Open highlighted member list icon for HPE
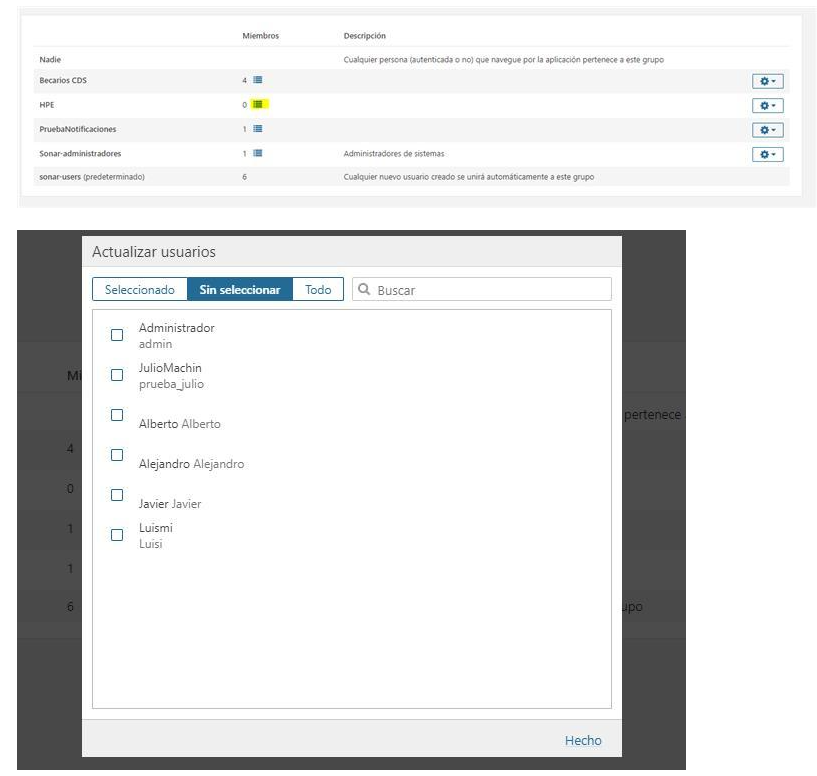The image size is (817, 776). pyautogui.click(x=258, y=104)
